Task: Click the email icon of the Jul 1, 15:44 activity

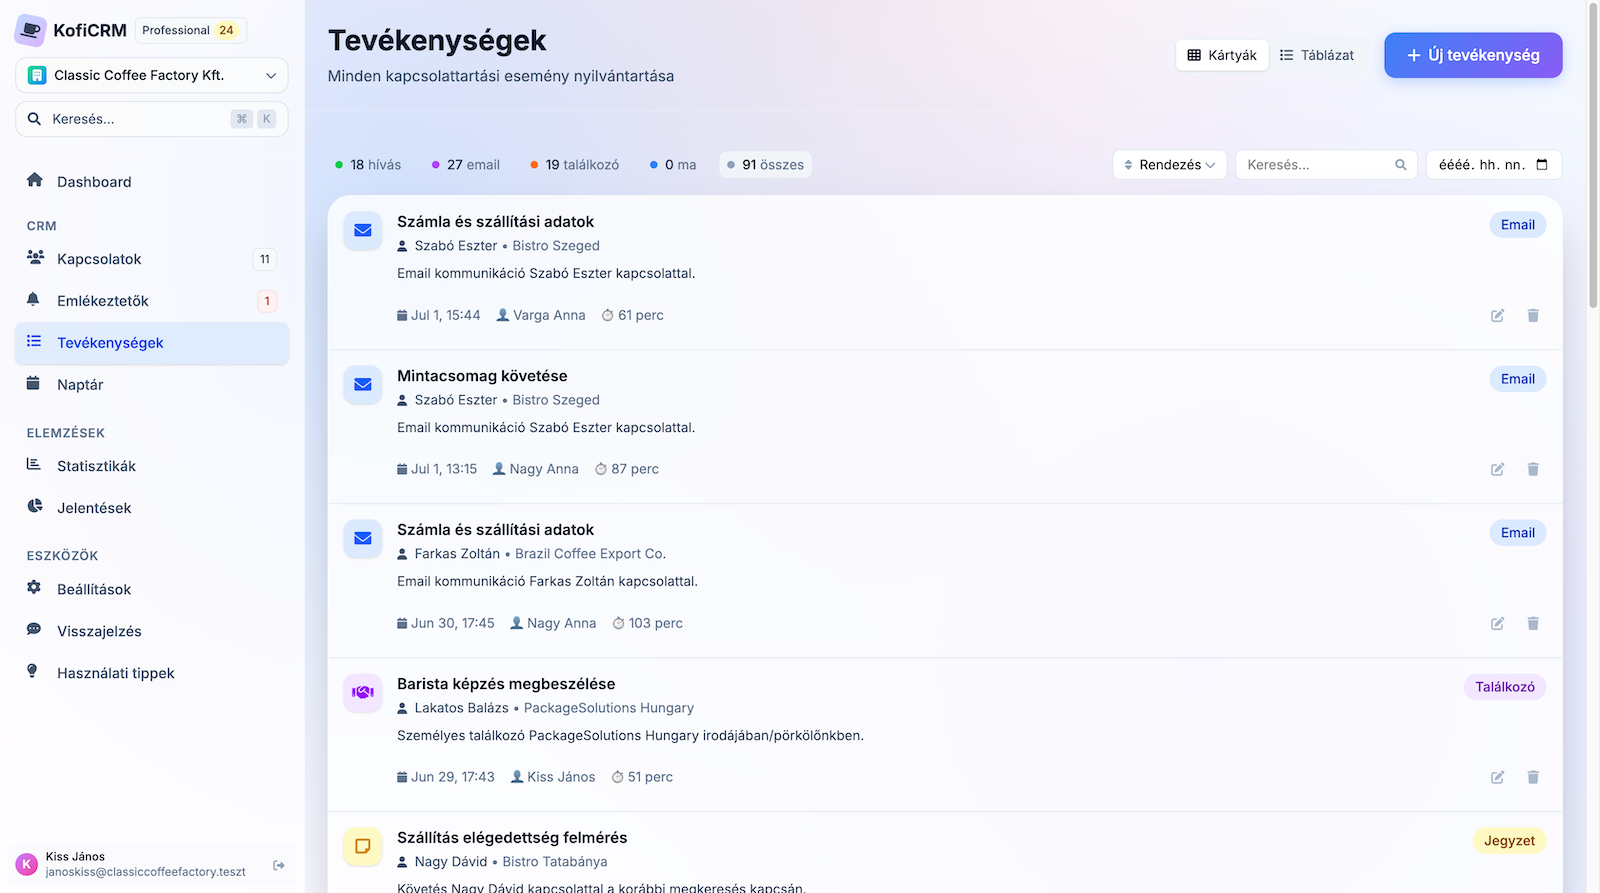Action: 363,230
